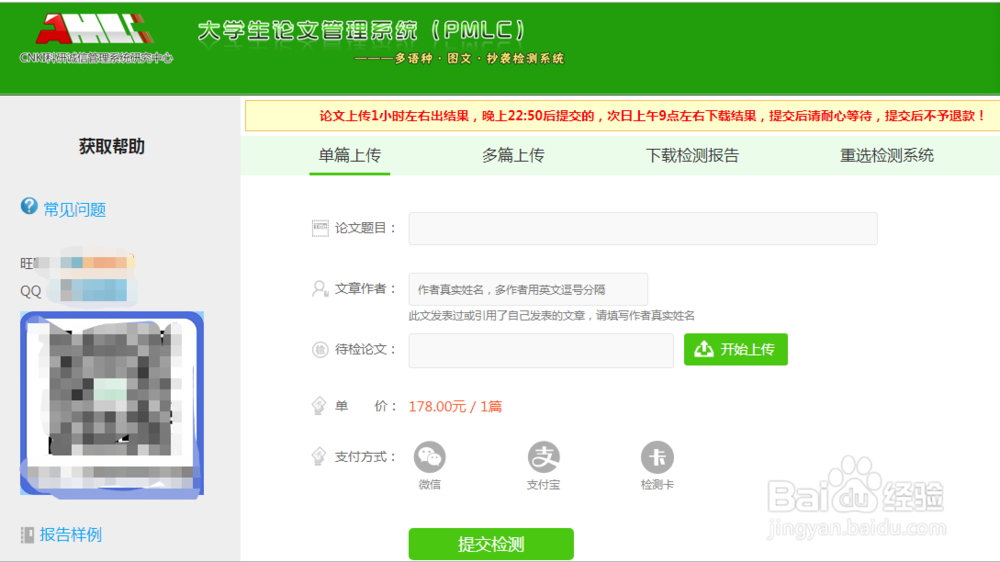The width and height of the screenshot is (1000, 562).
Task: Select detection card (检测卡) payment icon
Action: pyautogui.click(x=657, y=457)
